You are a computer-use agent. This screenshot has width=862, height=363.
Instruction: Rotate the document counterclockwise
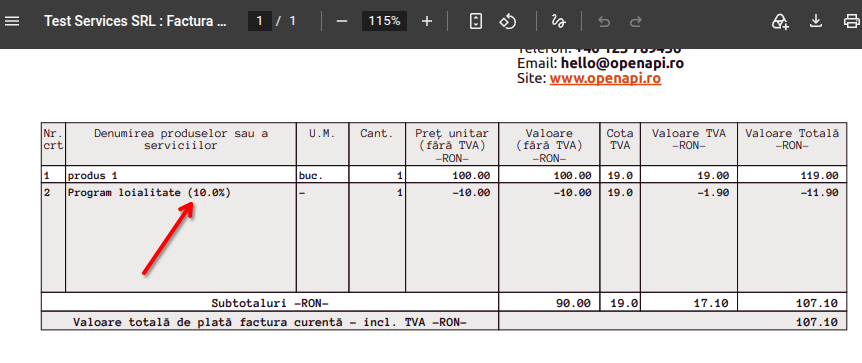coord(507,21)
